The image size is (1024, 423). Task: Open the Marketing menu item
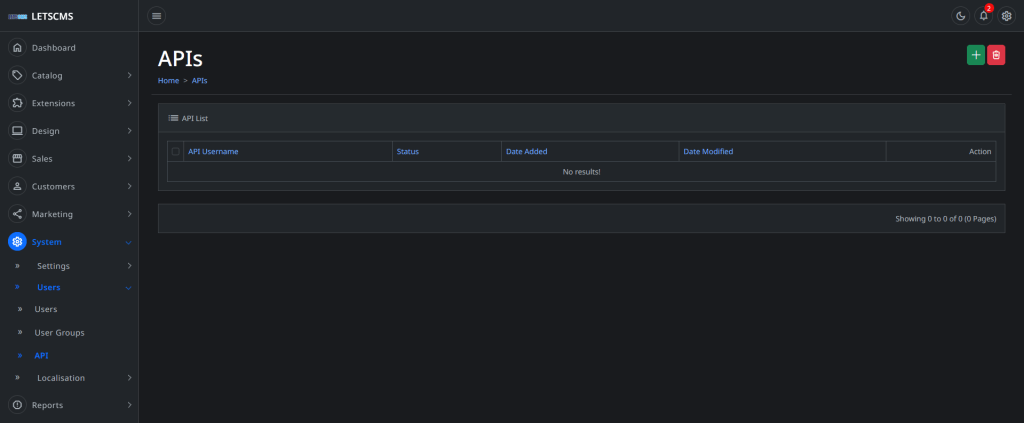[52, 214]
